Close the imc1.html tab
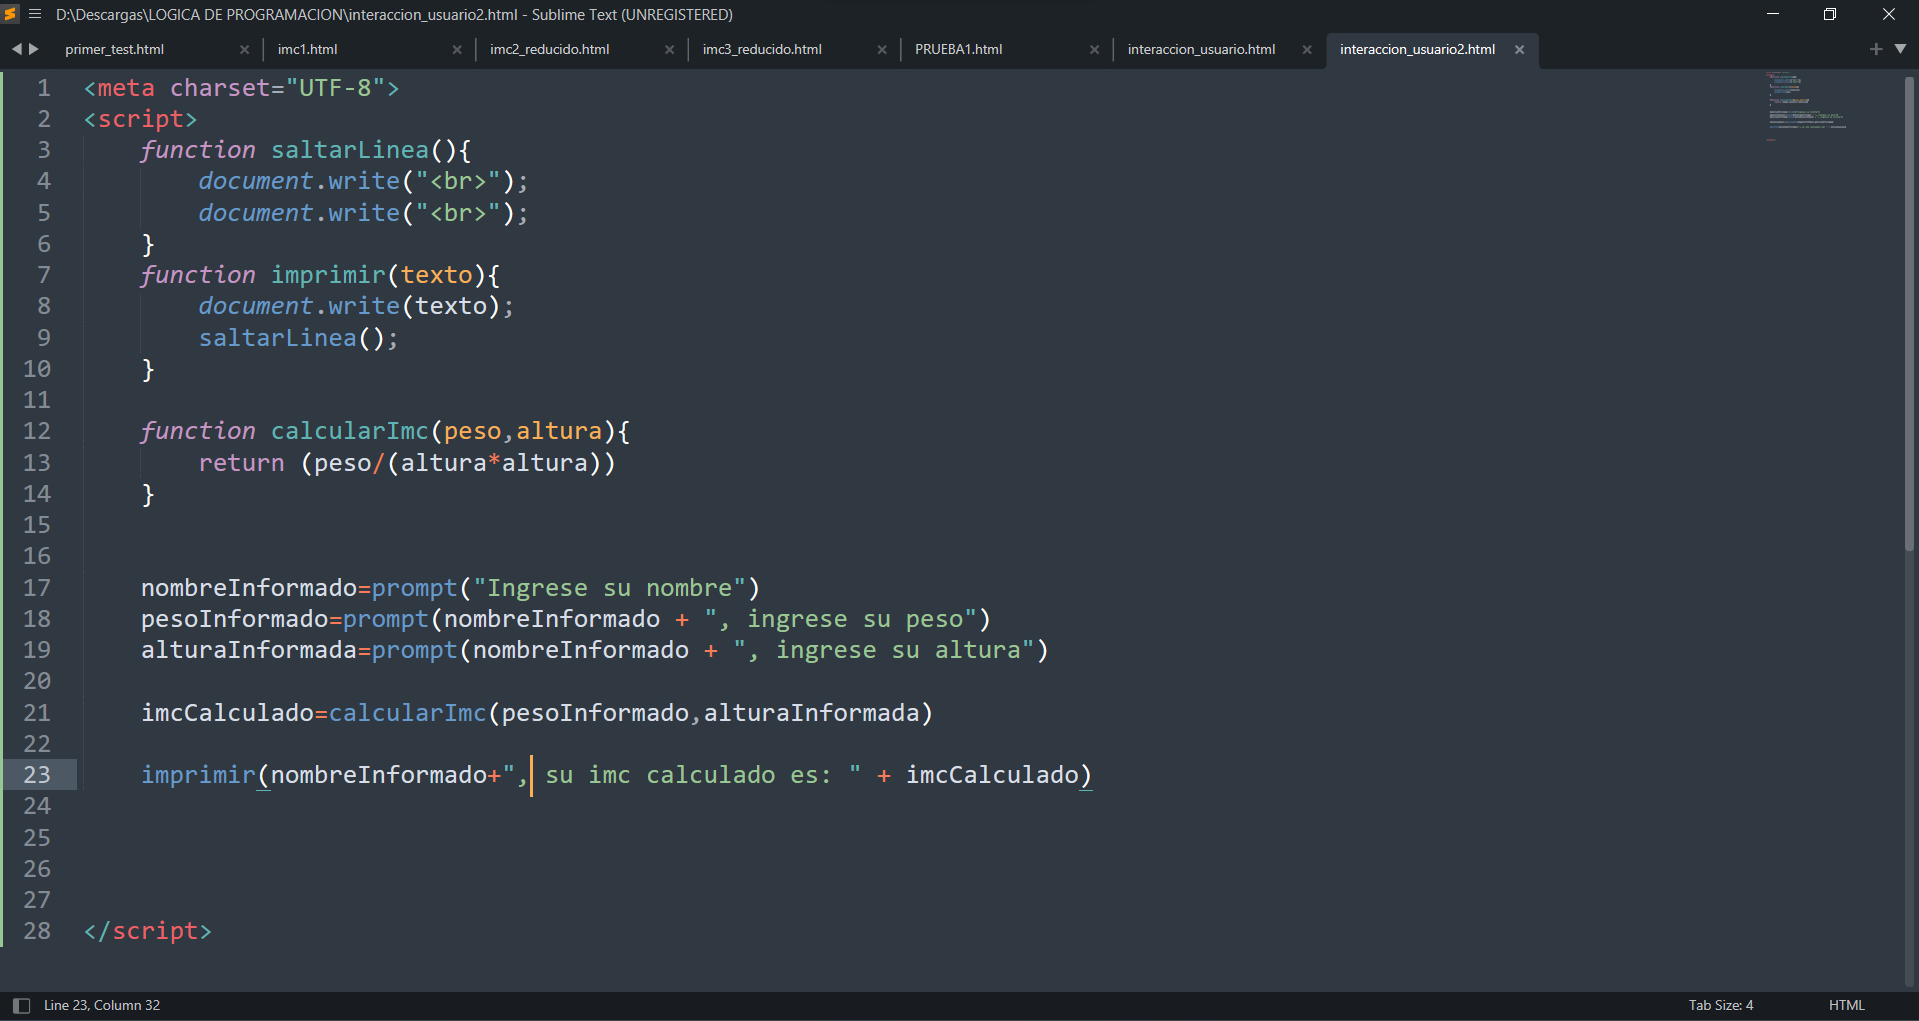The height and width of the screenshot is (1021, 1919). pyautogui.click(x=457, y=50)
